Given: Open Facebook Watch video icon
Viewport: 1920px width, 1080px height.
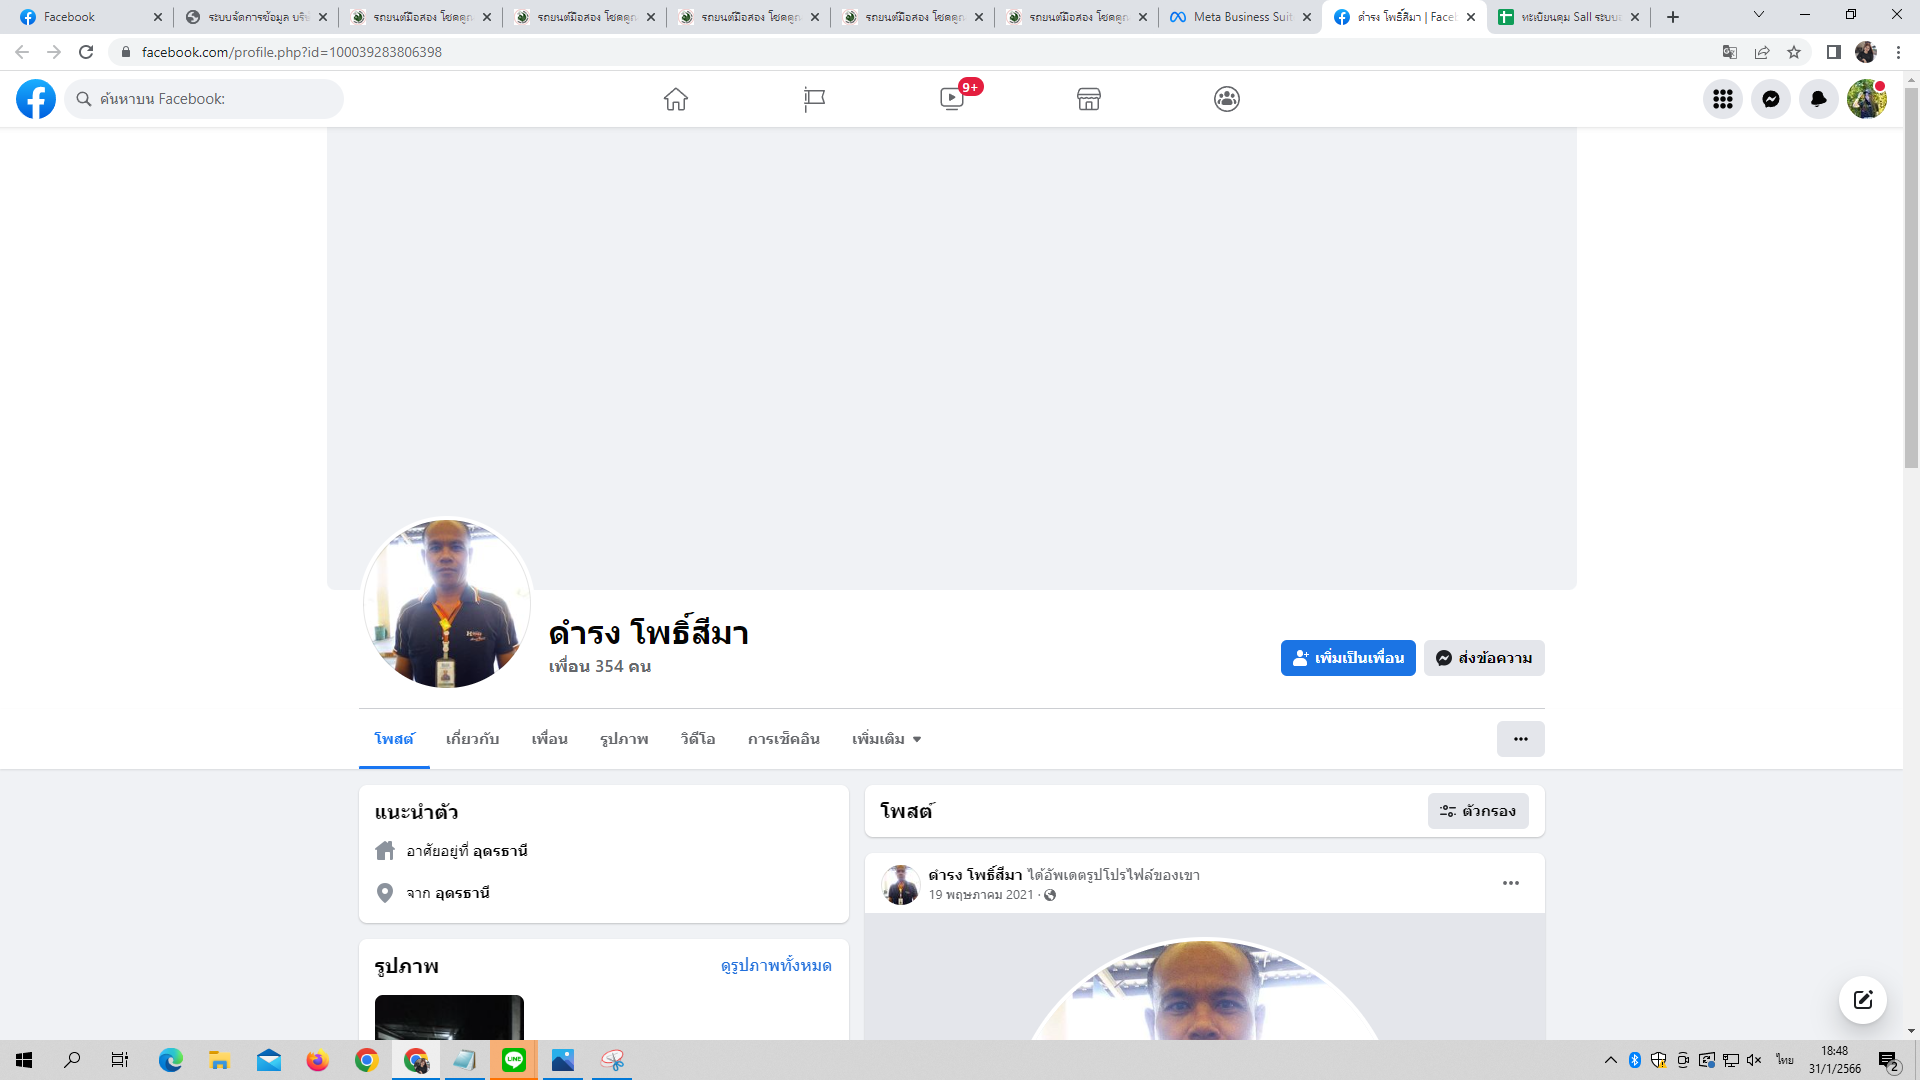Looking at the screenshot, I should pos(952,99).
